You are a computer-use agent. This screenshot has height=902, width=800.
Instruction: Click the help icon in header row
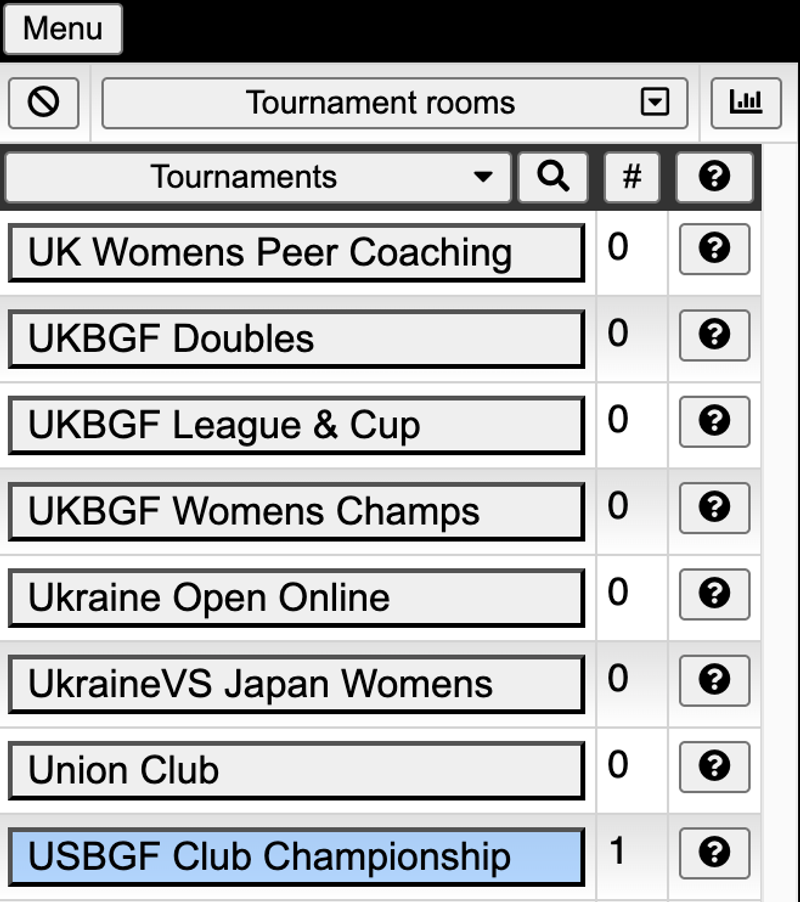coord(714,177)
